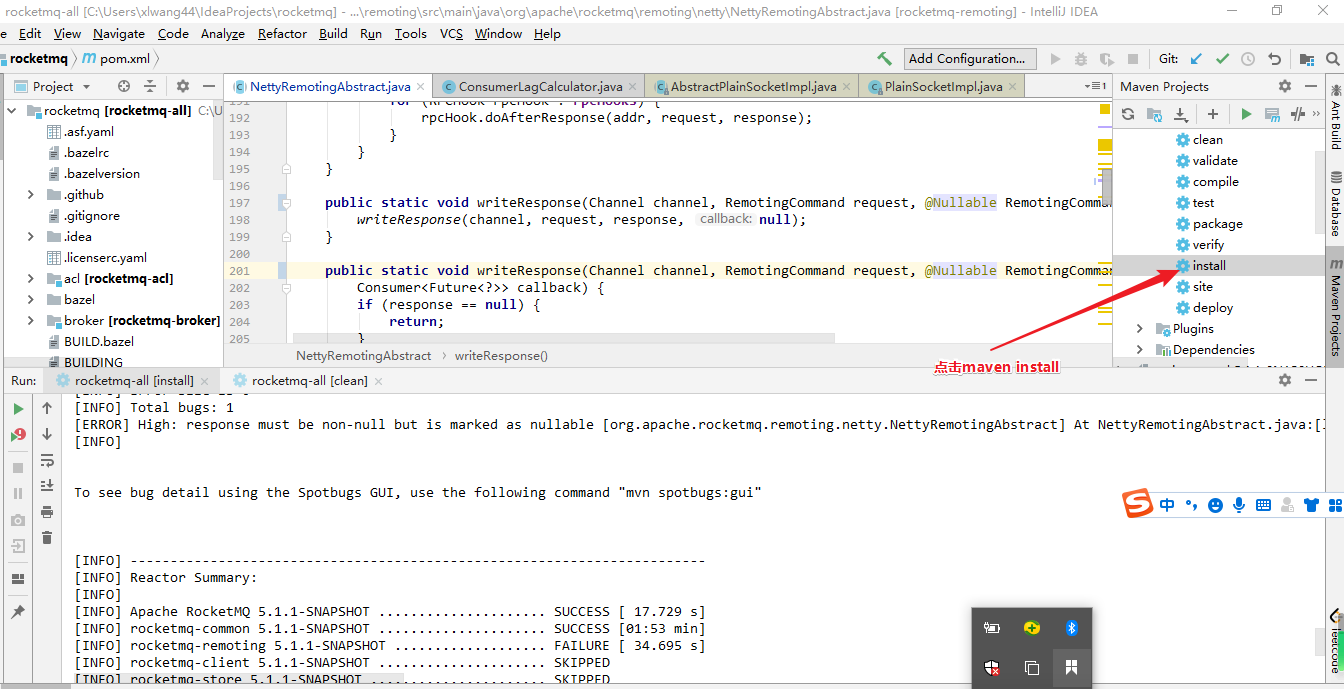Open VCS menu

pos(452,33)
